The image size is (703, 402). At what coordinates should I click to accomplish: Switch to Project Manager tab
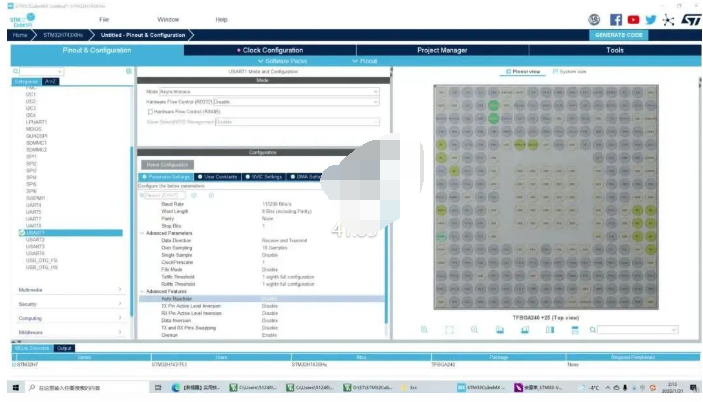(x=442, y=50)
